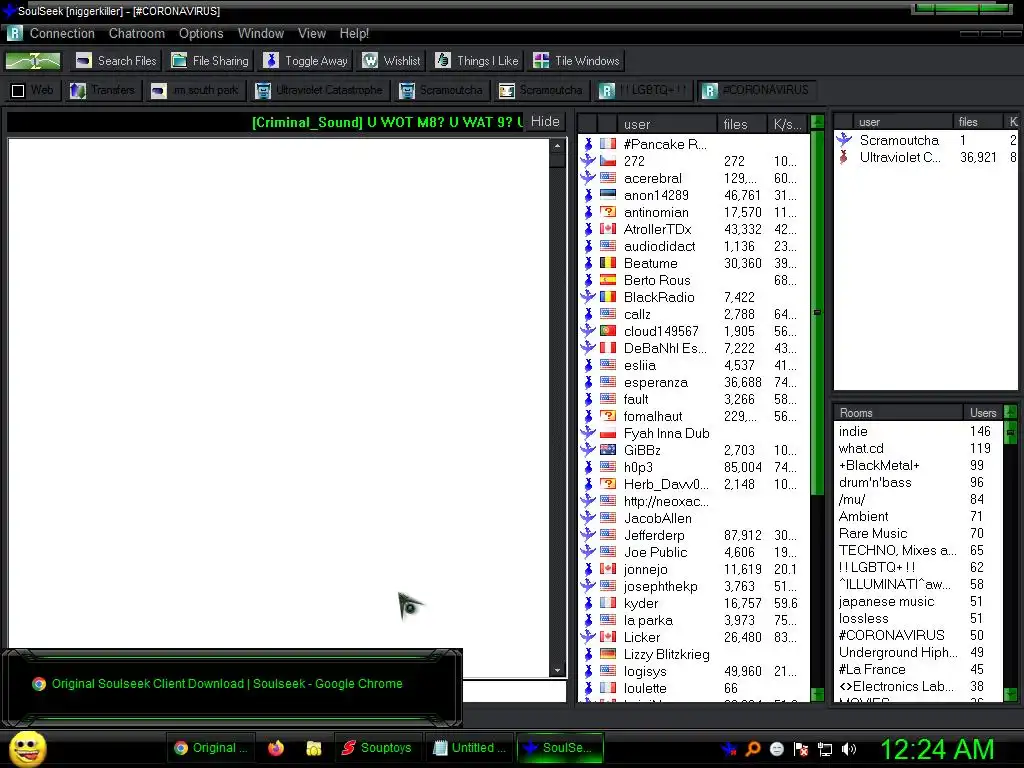Open the View menu
Screen dimensions: 1024x768
coord(312,33)
